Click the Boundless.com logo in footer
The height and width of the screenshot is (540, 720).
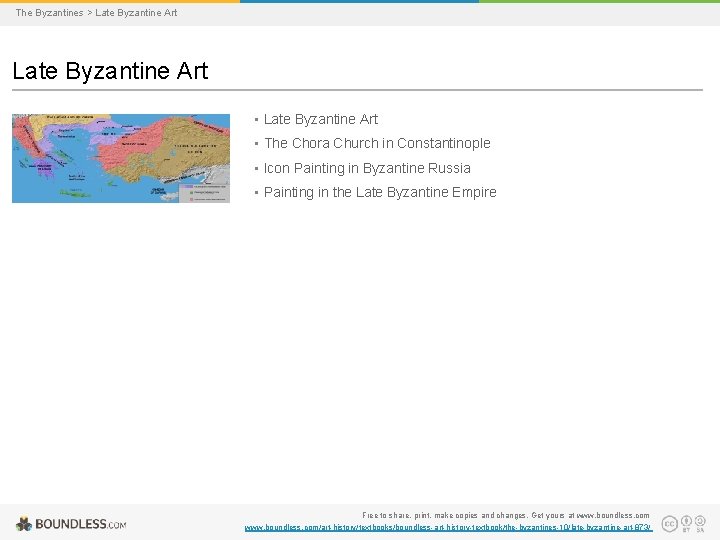tap(71, 524)
